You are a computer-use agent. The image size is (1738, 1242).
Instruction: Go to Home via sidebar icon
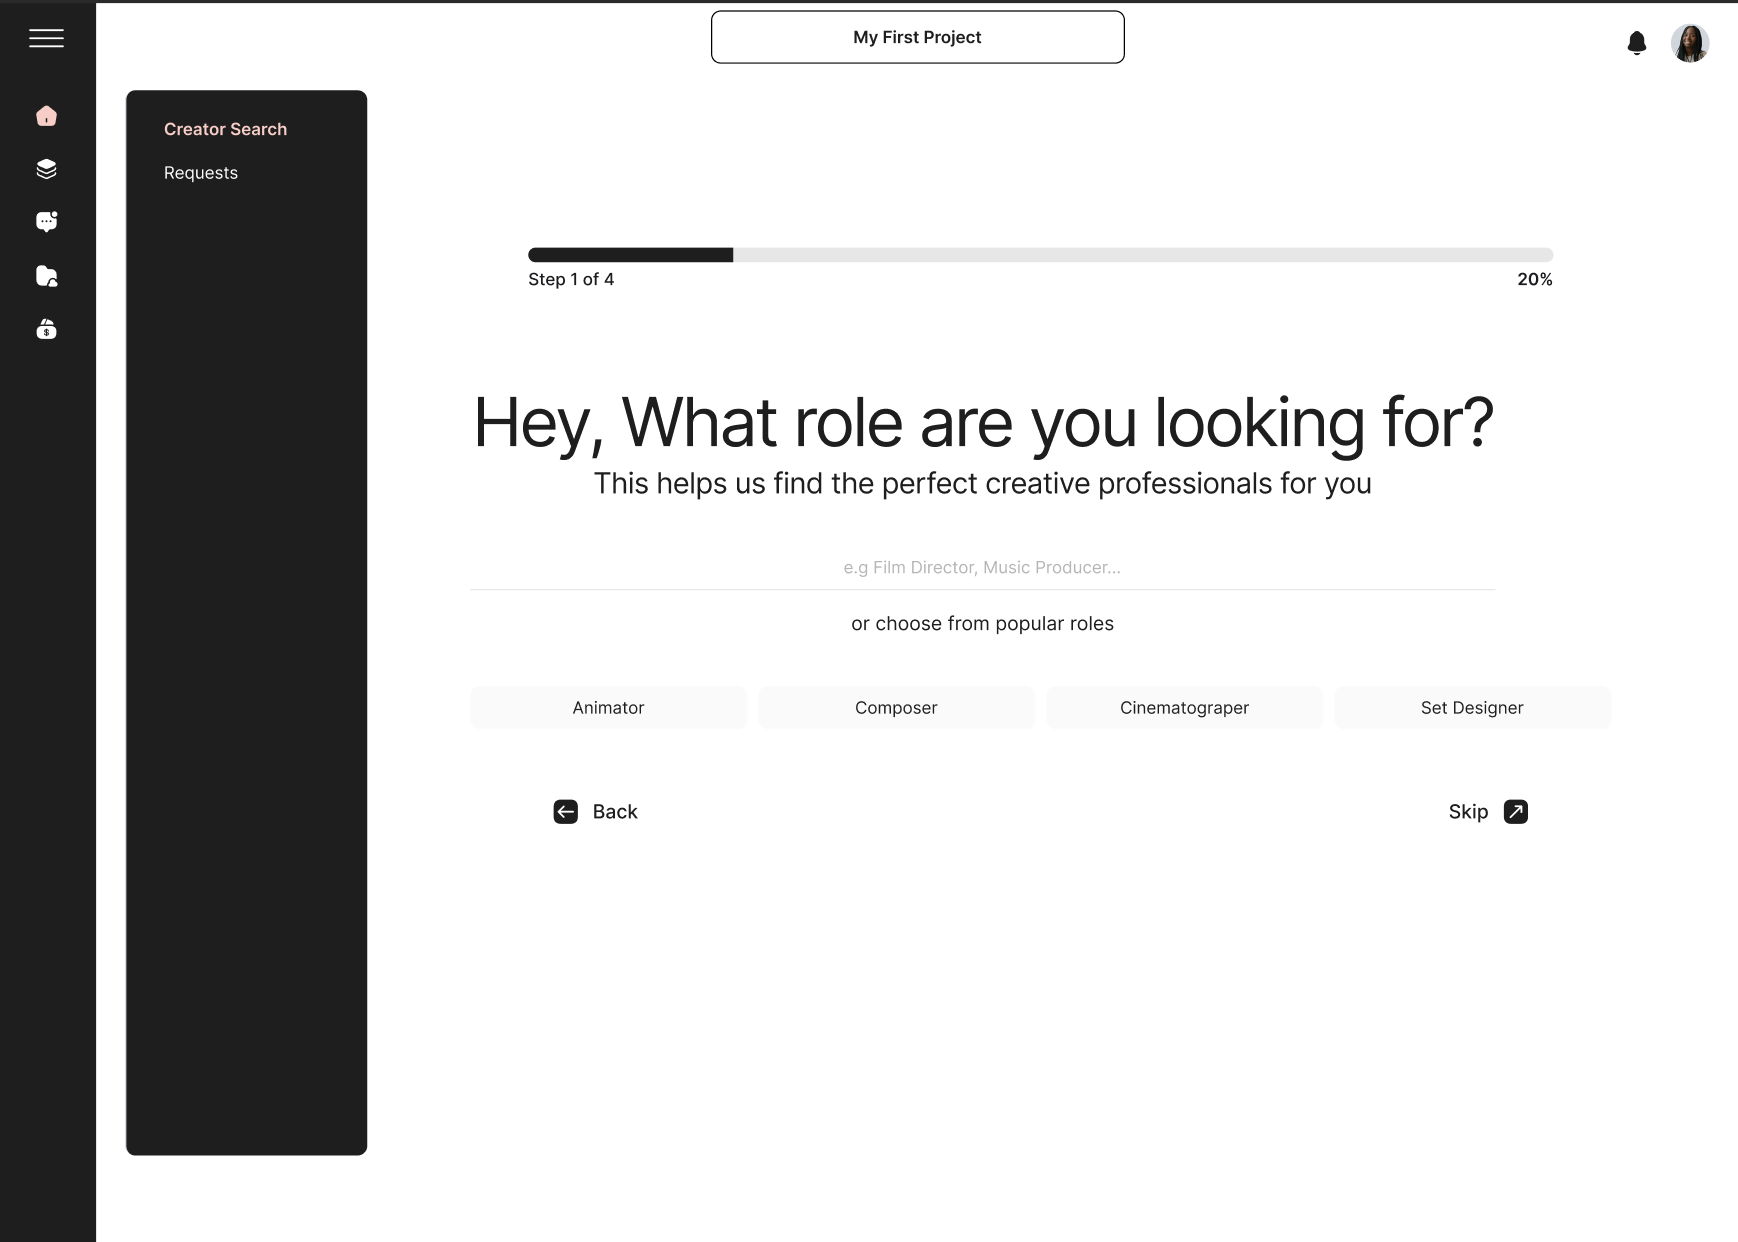click(x=46, y=116)
